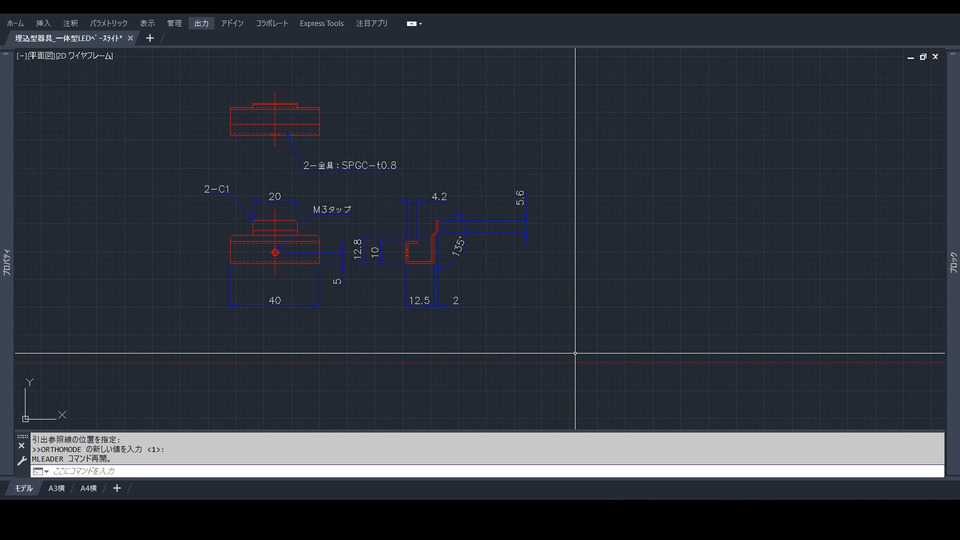Screen dimensions: 960x540
Task: Switch to the A3横 layout tab
Action: pos(56,488)
